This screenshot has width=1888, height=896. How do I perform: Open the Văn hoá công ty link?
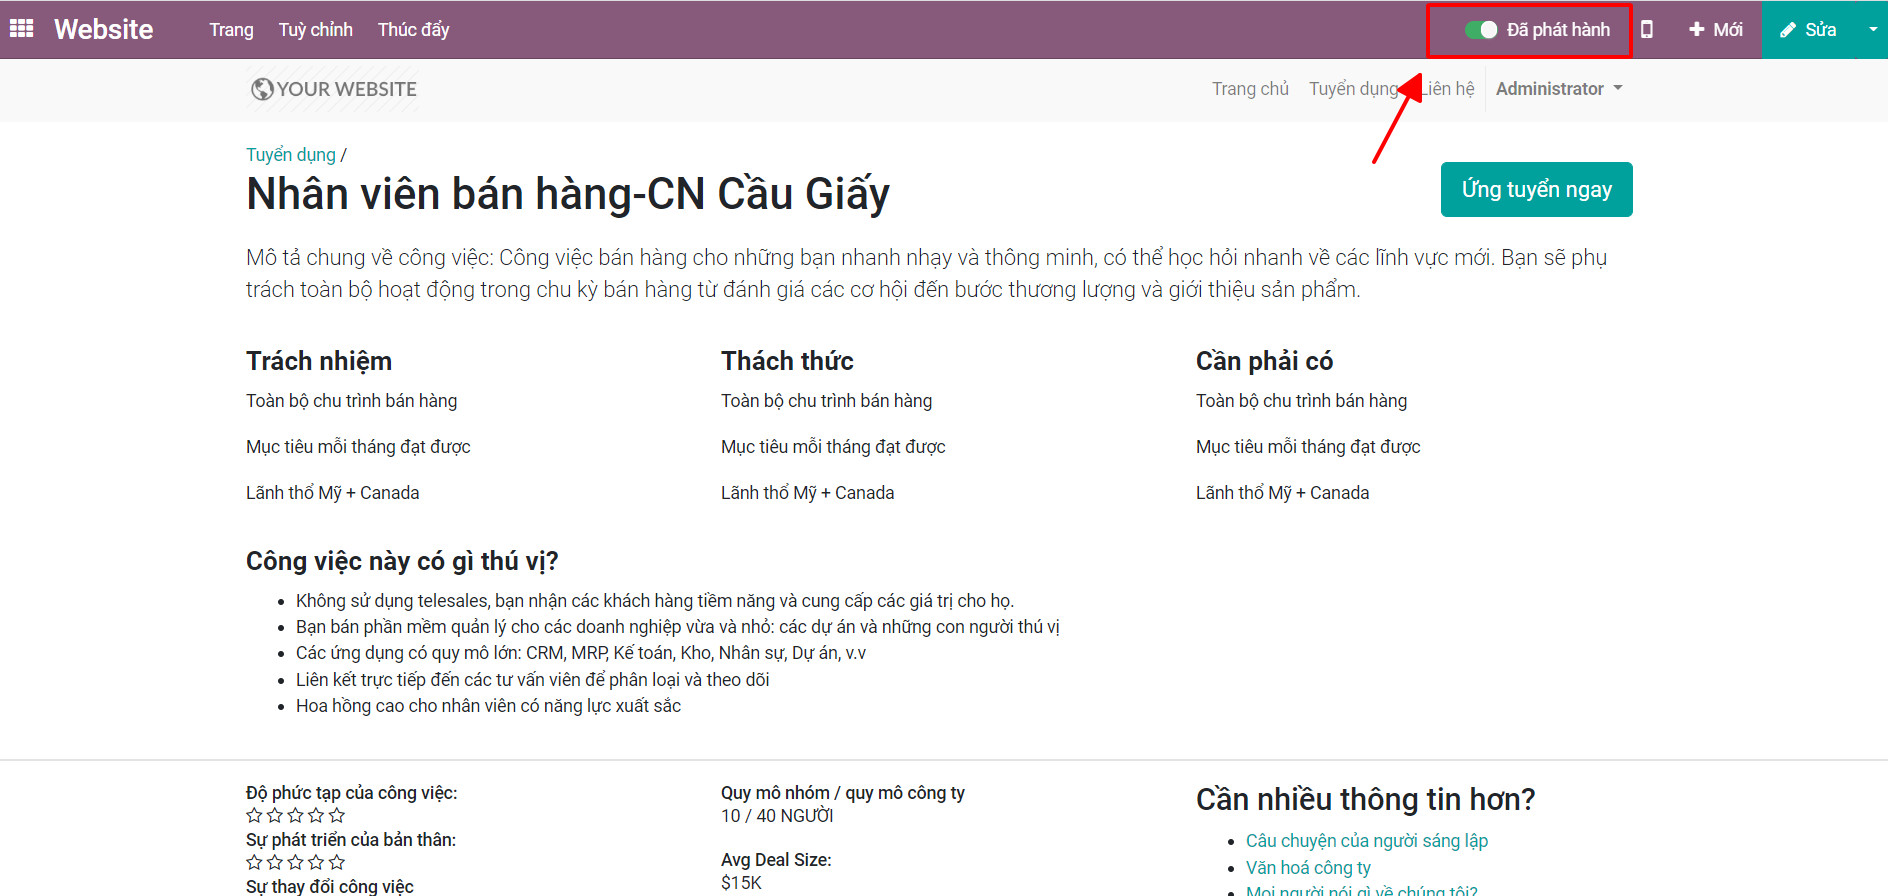click(x=1308, y=868)
